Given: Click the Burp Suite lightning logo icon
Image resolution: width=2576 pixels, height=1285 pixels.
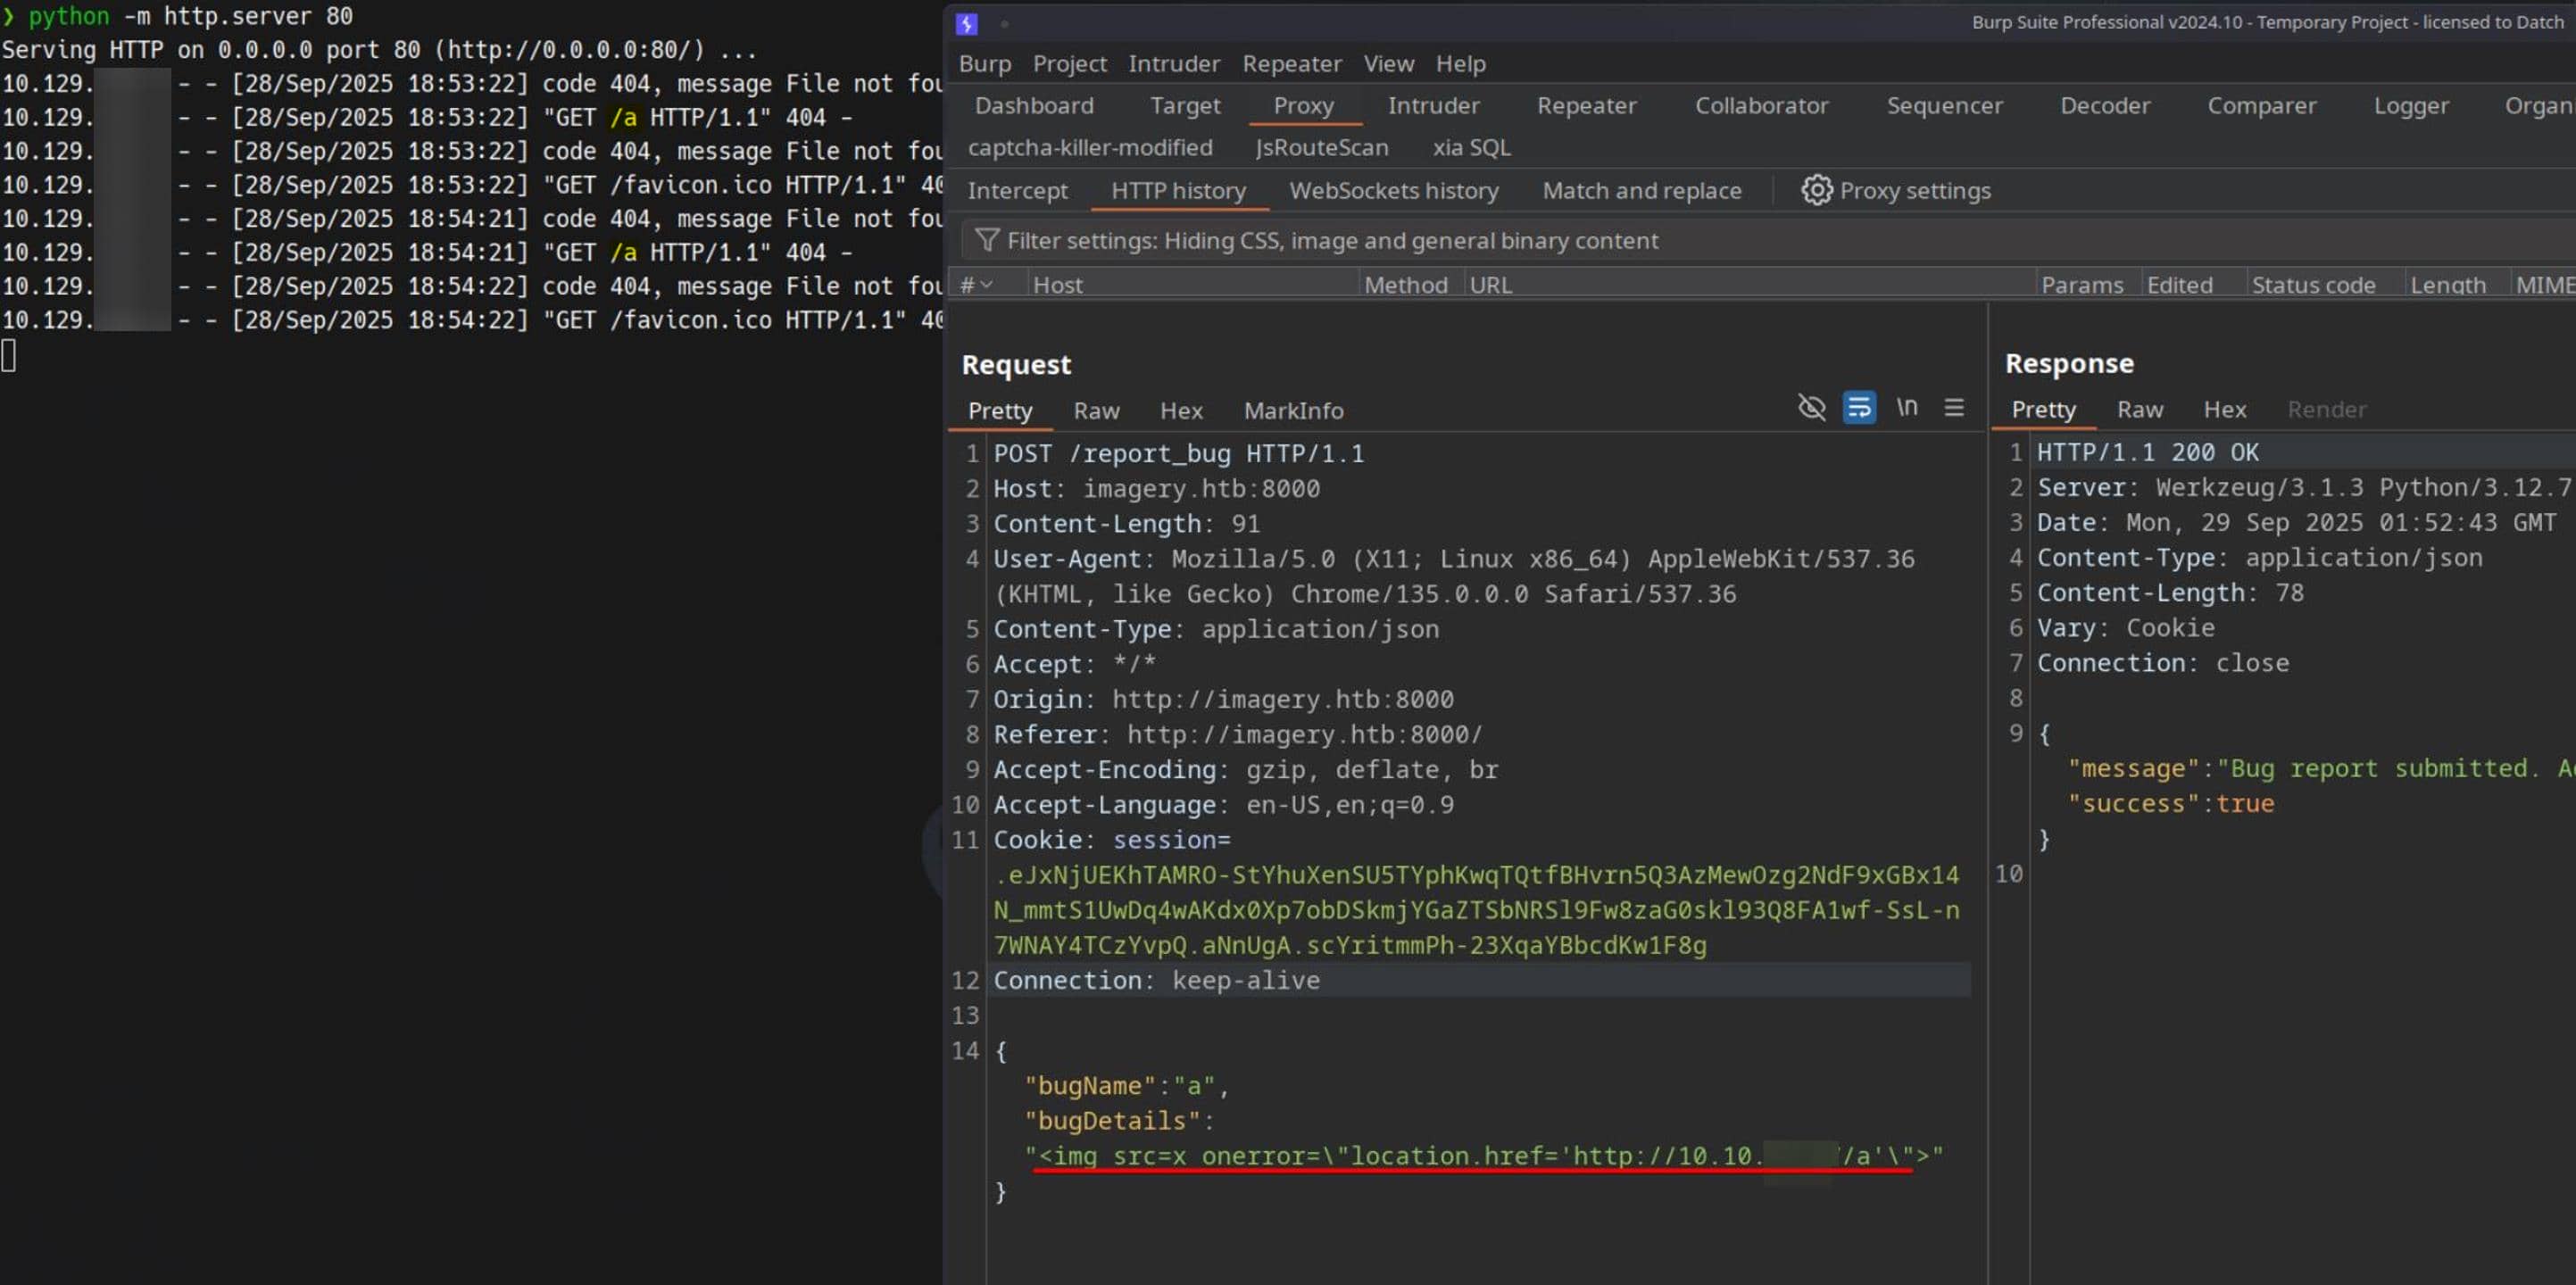Looking at the screenshot, I should click(x=966, y=23).
